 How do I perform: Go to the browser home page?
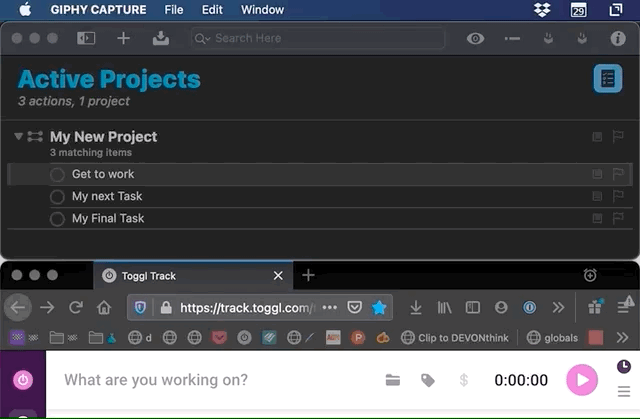click(x=104, y=307)
